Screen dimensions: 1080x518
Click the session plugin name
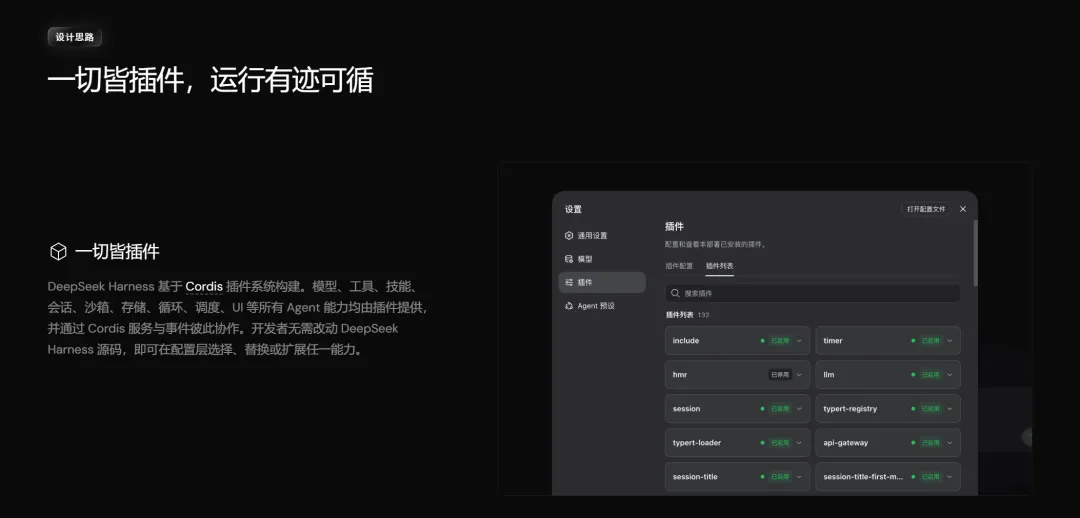pos(687,408)
